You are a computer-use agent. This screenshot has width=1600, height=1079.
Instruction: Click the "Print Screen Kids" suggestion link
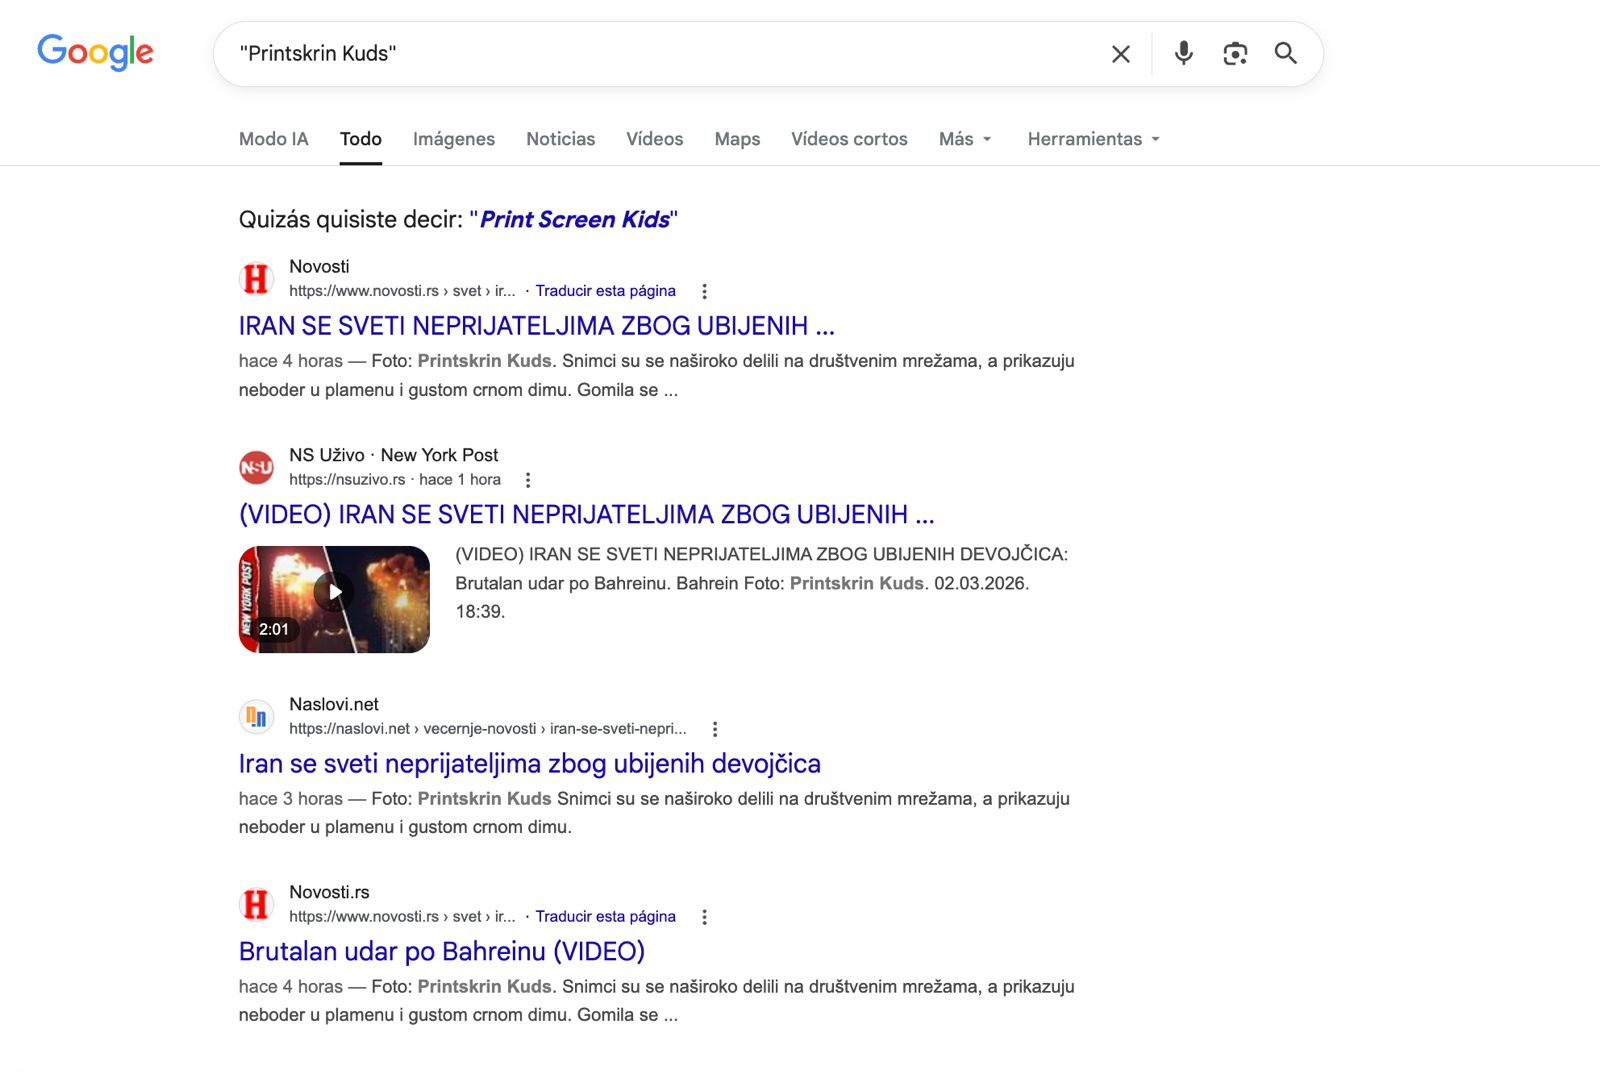(574, 219)
